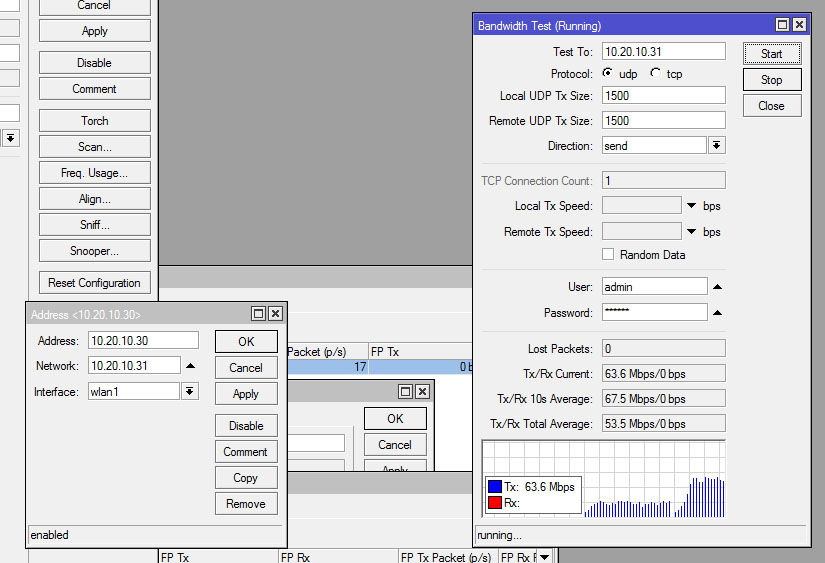This screenshot has width=825, height=563.
Task: Open Torch in the interface window
Action: pyautogui.click(x=95, y=120)
